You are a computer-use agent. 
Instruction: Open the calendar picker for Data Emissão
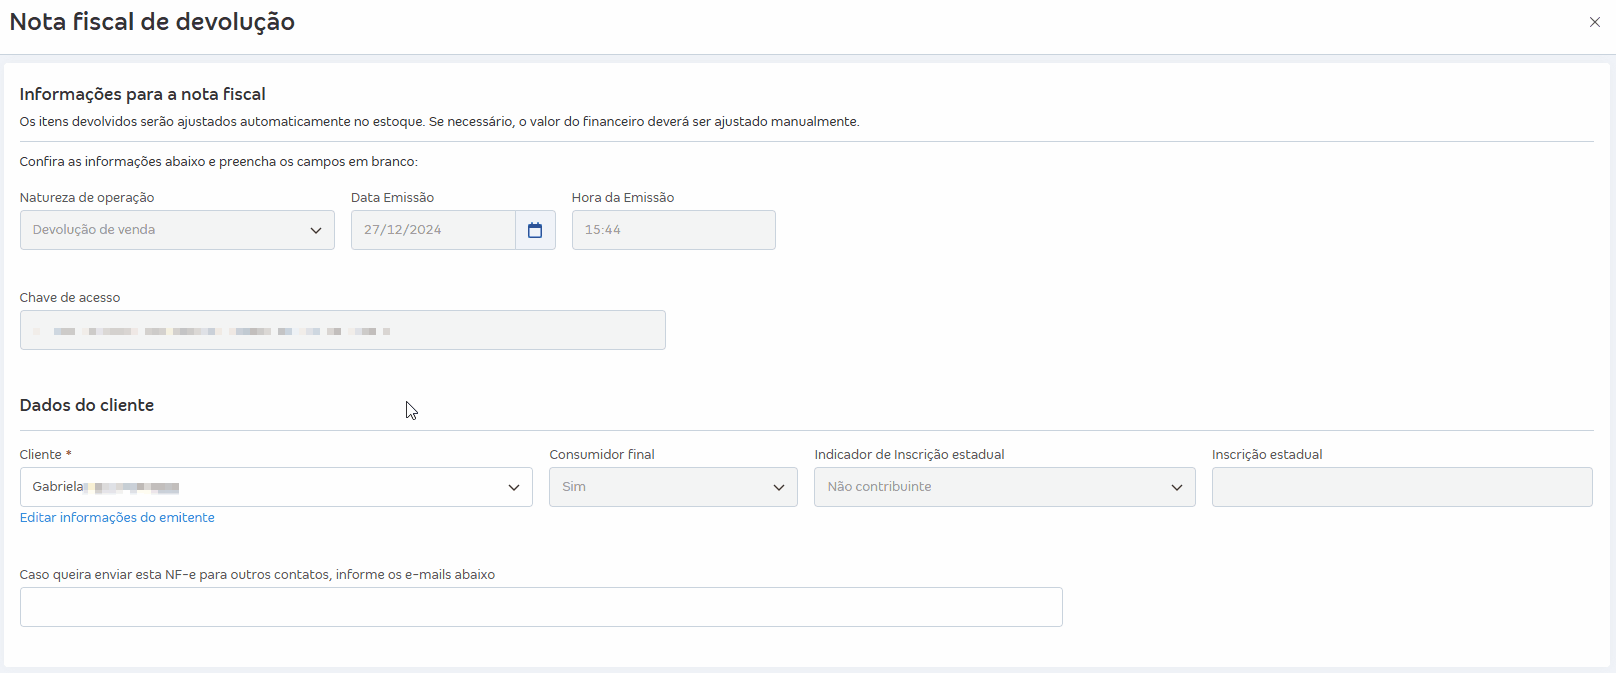[x=535, y=230]
